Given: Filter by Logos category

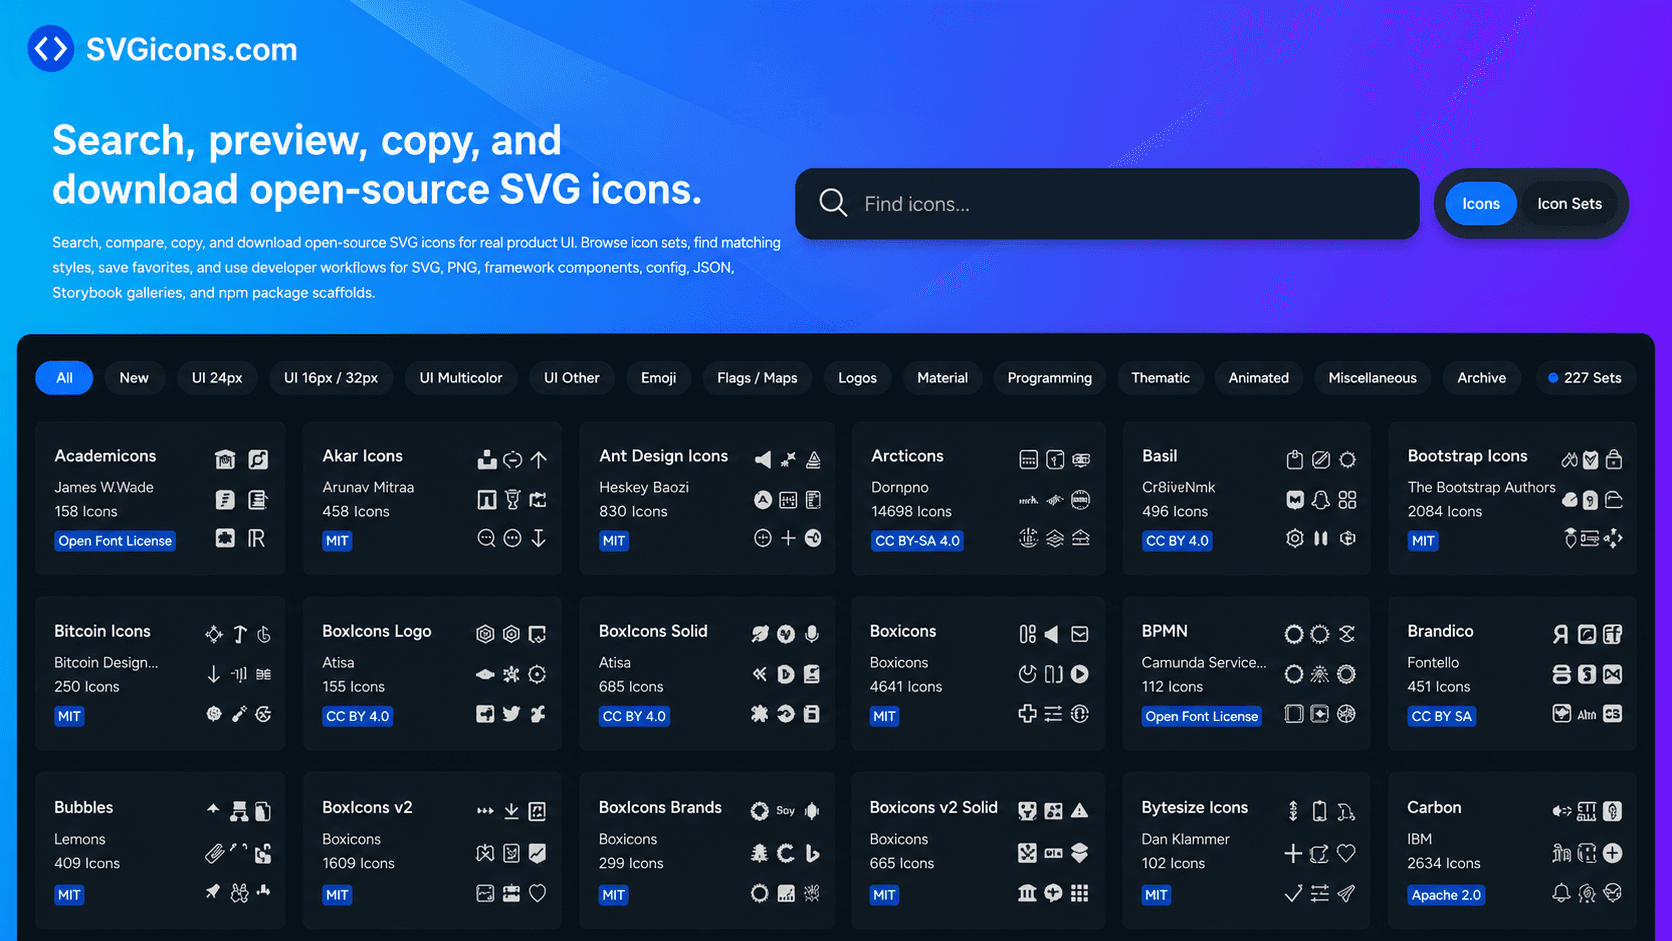Looking at the screenshot, I should [857, 378].
